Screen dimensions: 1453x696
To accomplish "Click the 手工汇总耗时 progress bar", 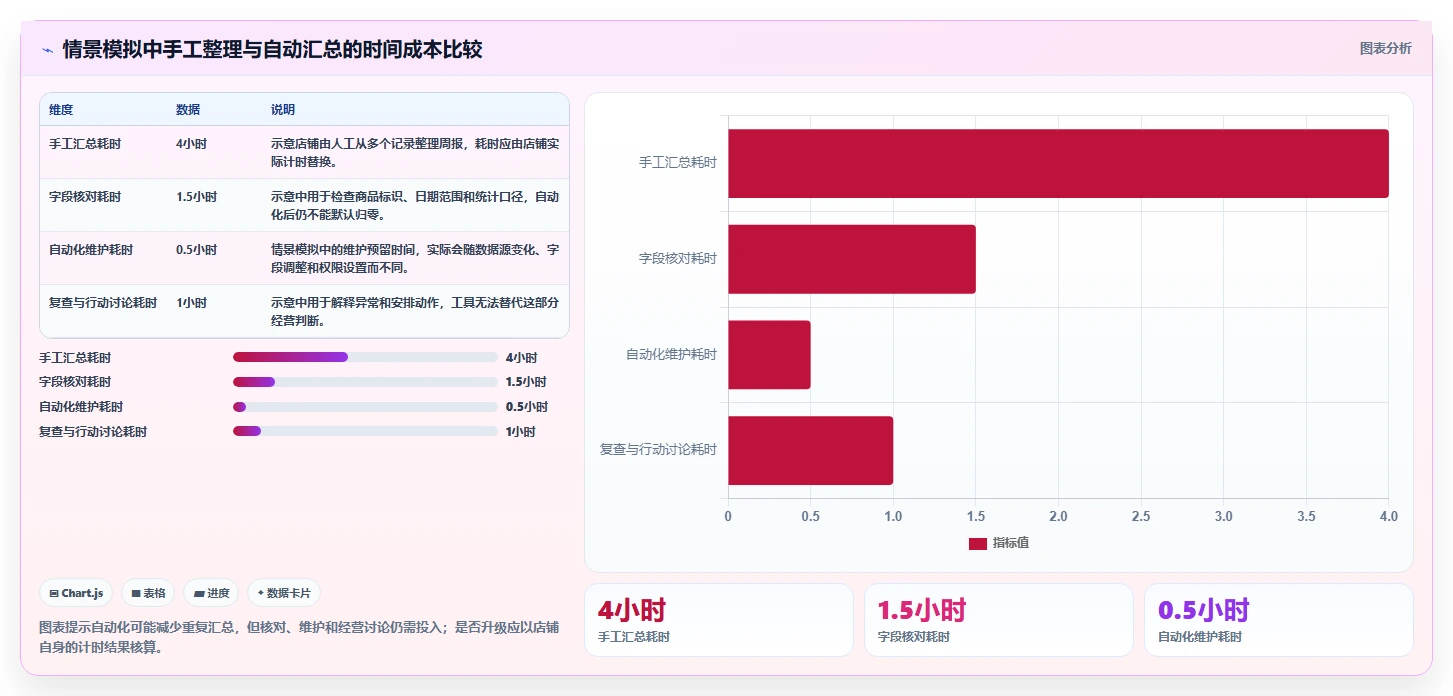I will point(365,357).
